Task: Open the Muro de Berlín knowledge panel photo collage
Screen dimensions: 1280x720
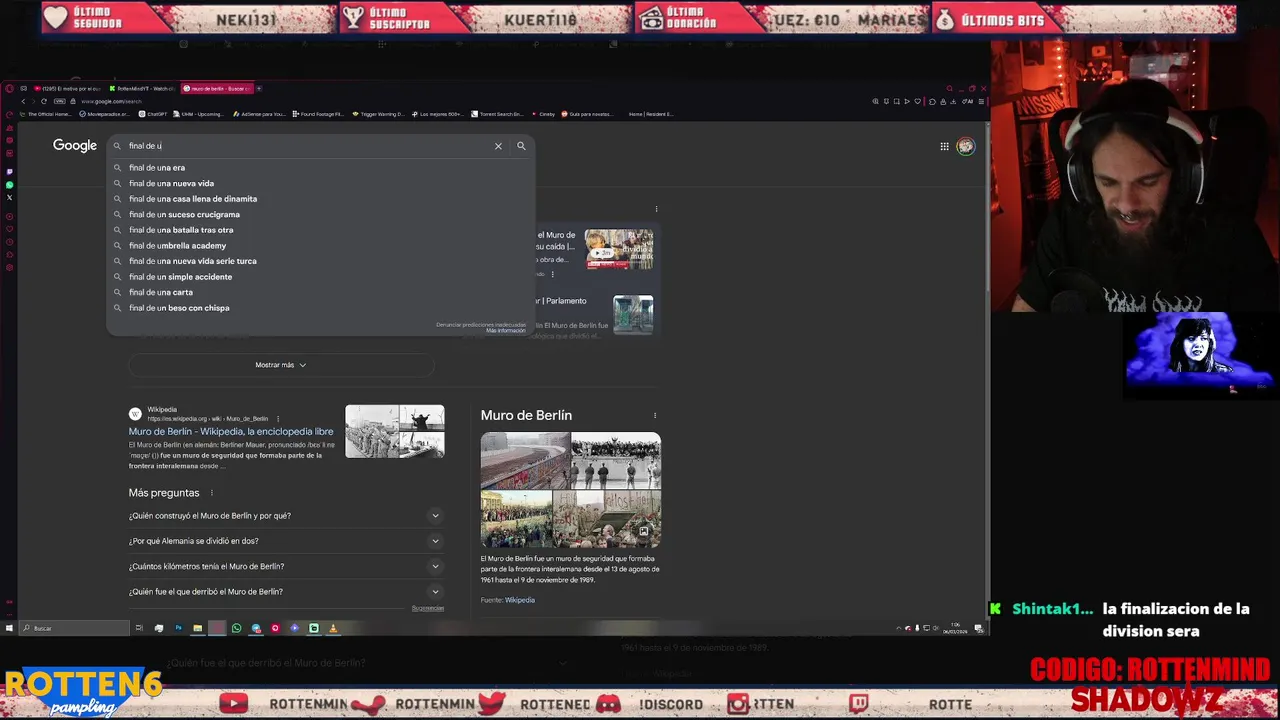Action: (x=571, y=490)
